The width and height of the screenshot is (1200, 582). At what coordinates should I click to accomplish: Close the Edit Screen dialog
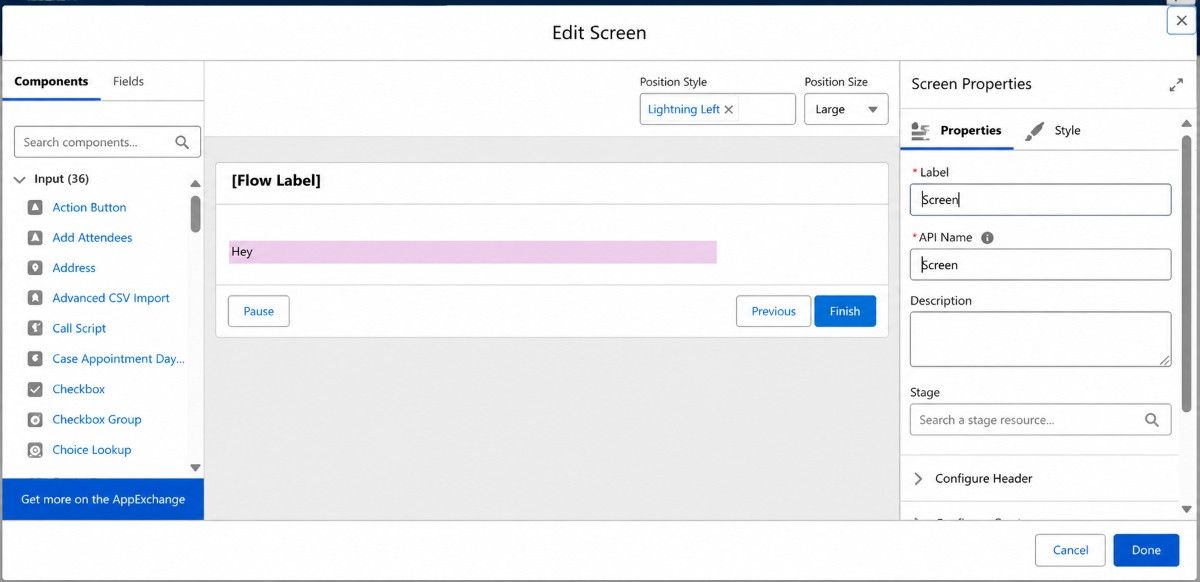click(1181, 20)
